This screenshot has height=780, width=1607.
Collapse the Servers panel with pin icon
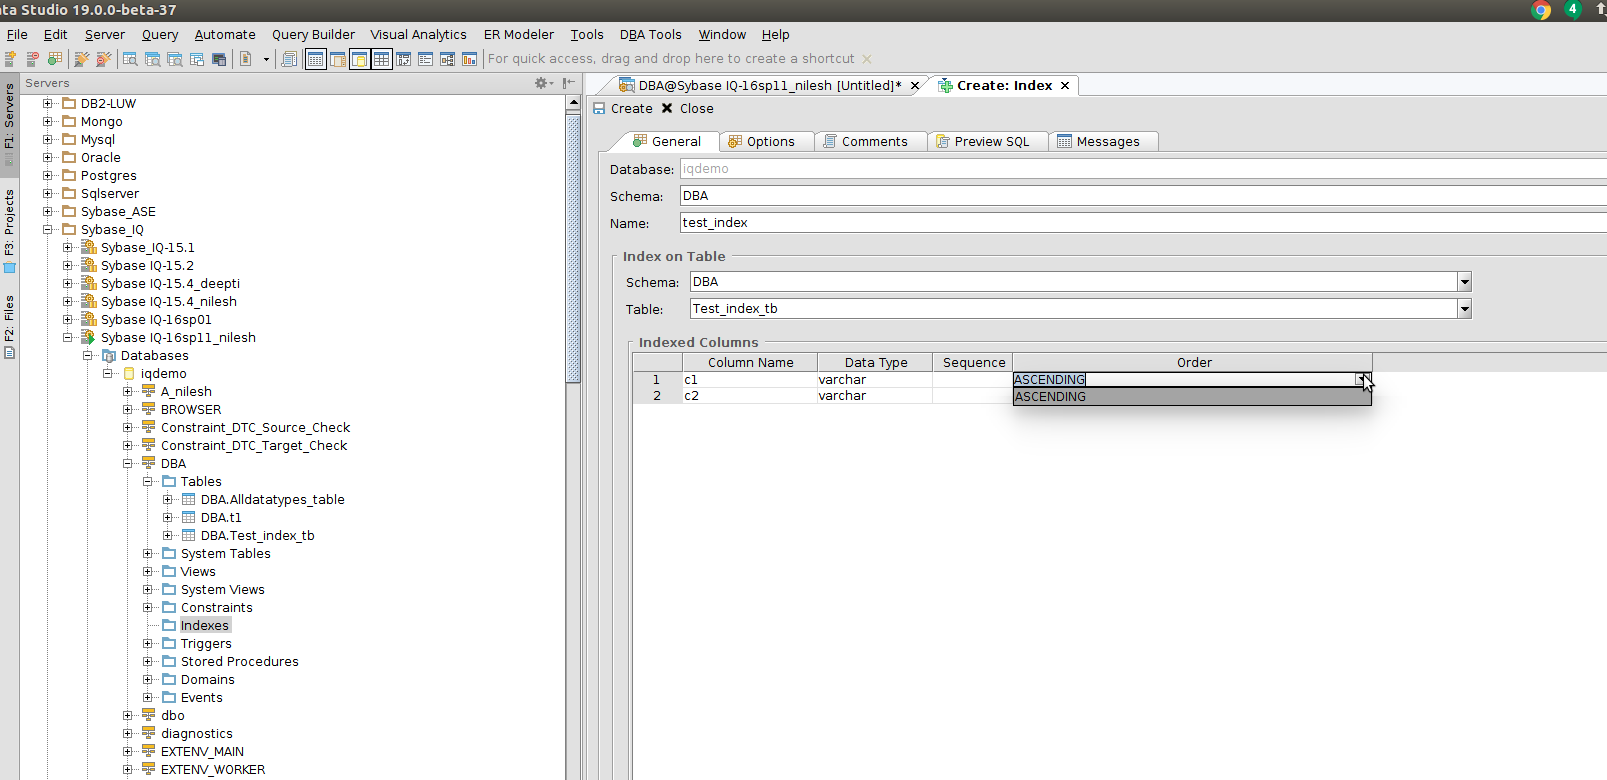(x=569, y=83)
